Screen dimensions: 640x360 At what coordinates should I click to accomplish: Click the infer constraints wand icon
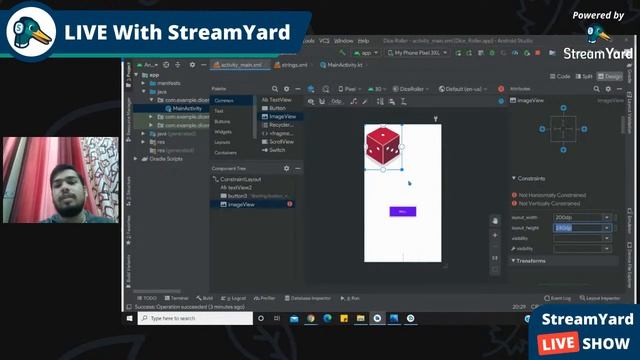(365, 101)
